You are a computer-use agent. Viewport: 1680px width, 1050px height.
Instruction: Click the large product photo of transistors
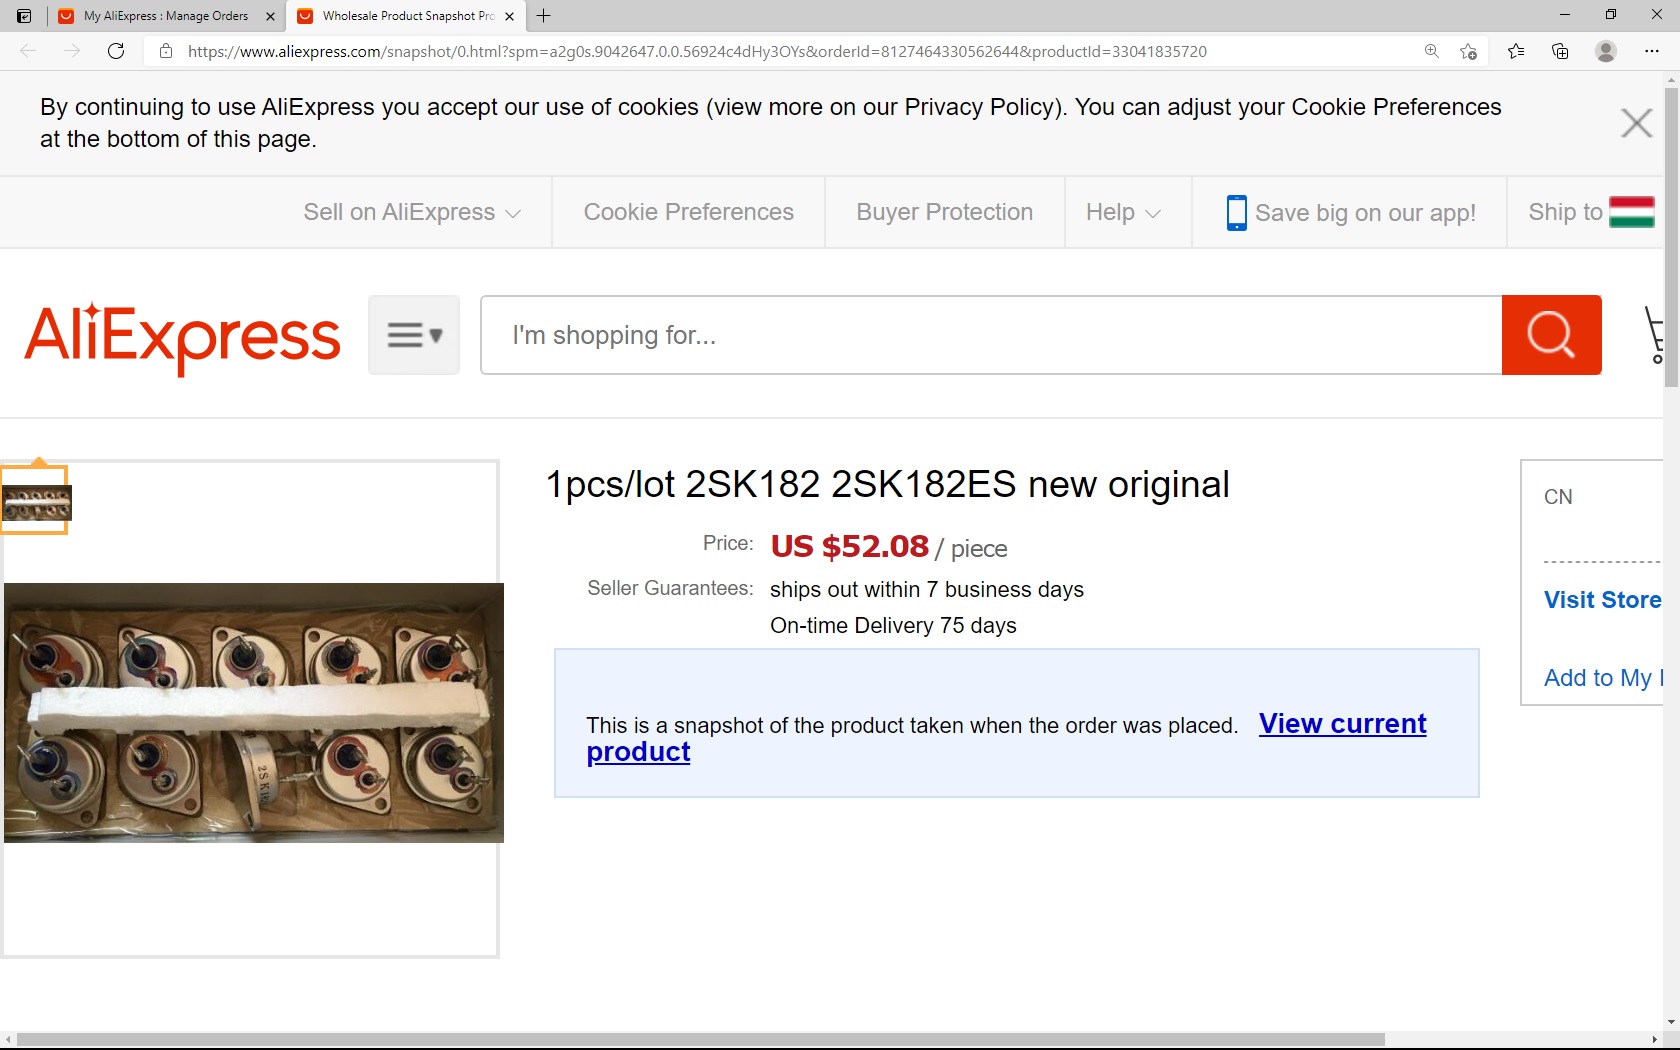254,713
